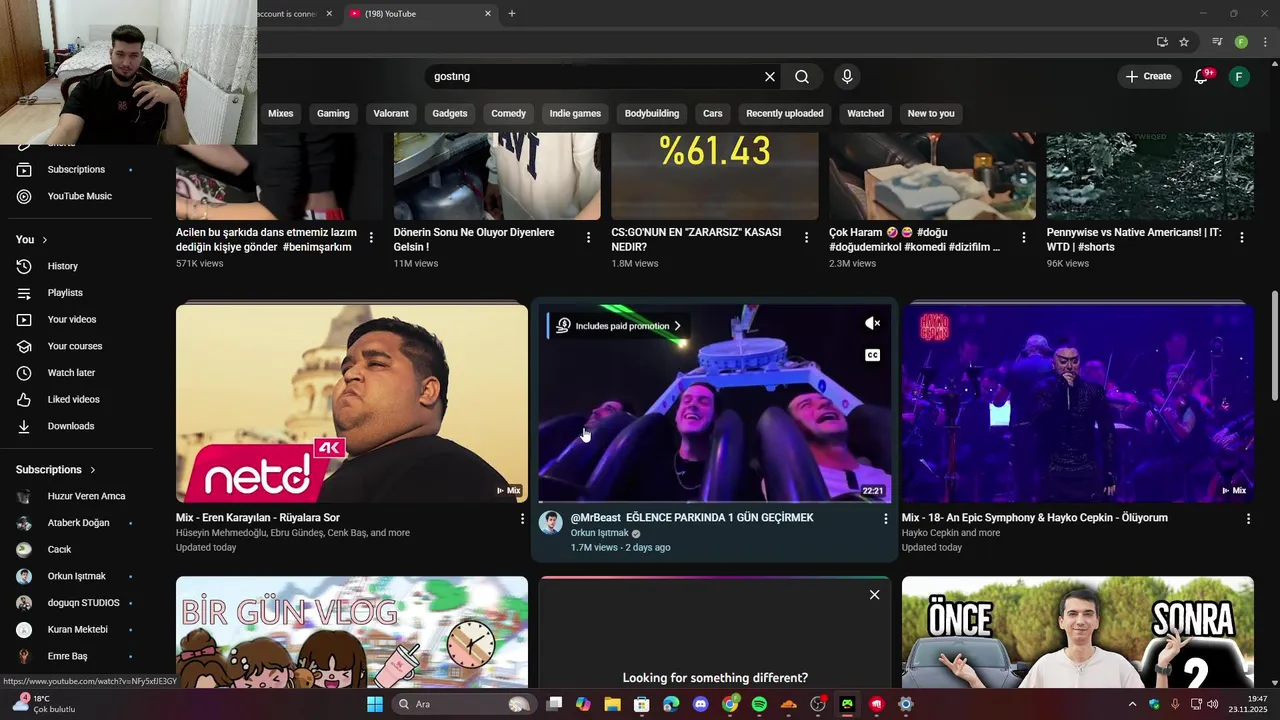Close the YouTube browser tab
The image size is (1280, 720).
coord(488,14)
